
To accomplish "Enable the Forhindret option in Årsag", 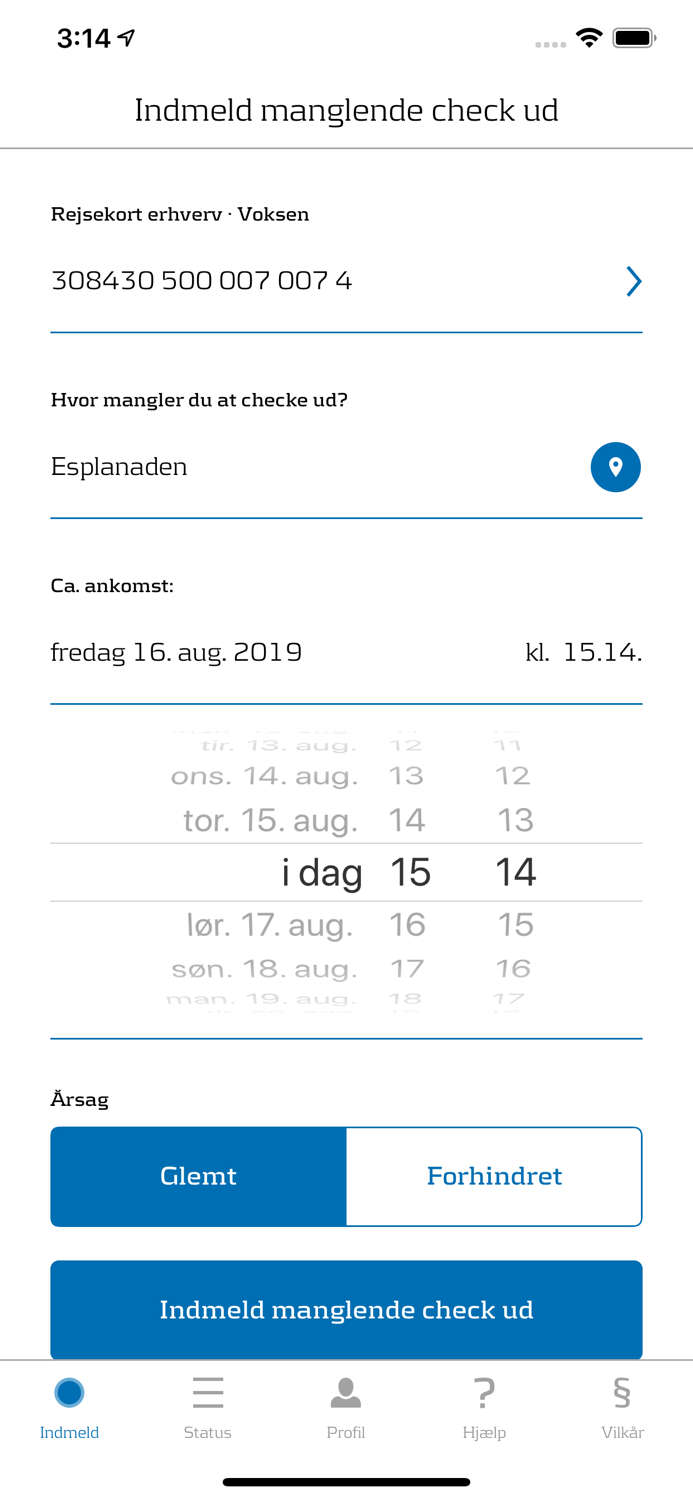I will click(x=494, y=1176).
